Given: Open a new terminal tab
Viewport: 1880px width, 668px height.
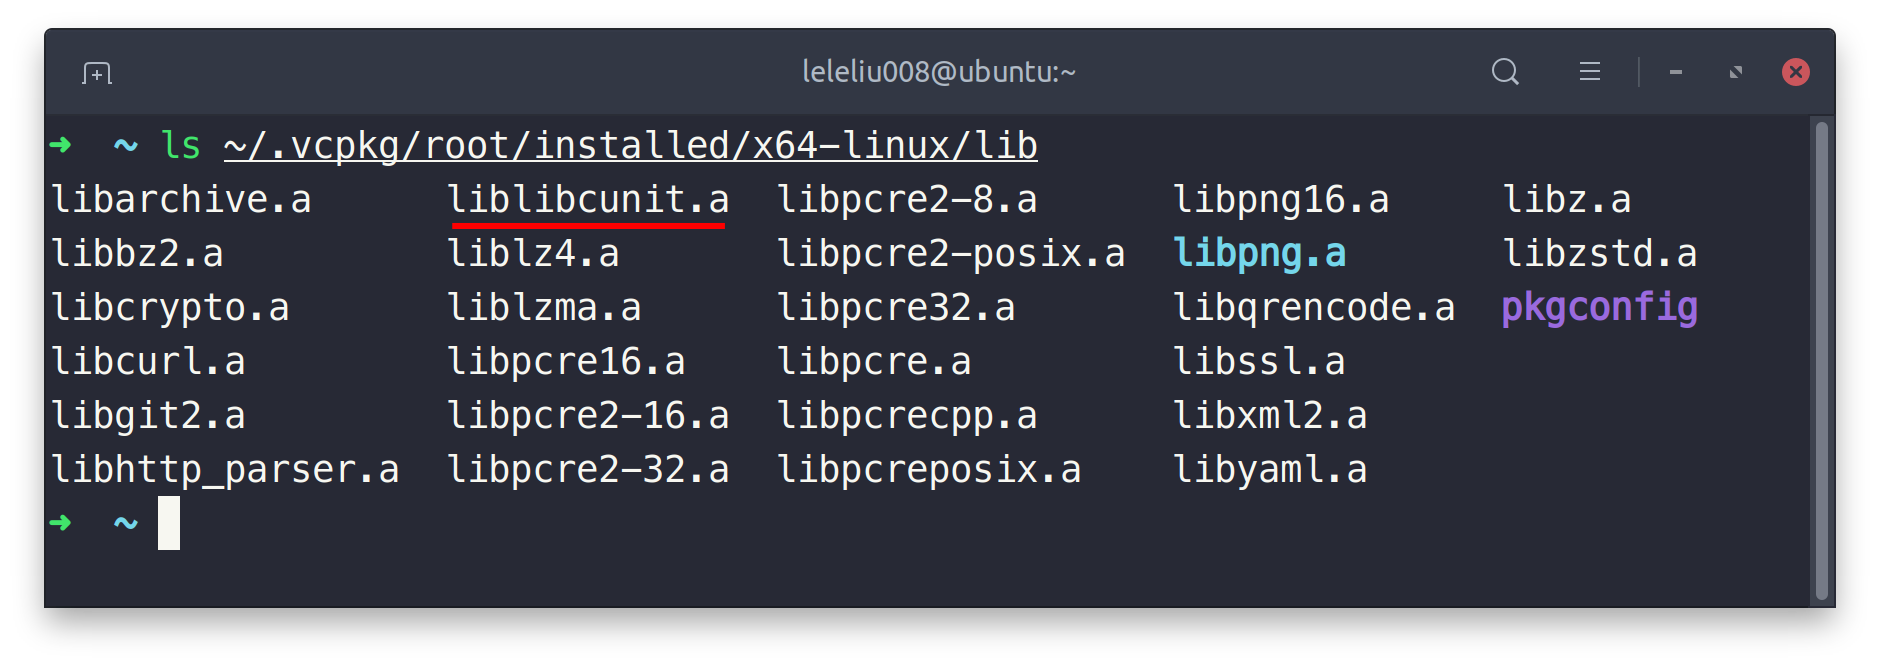Looking at the screenshot, I should pyautogui.click(x=96, y=71).
